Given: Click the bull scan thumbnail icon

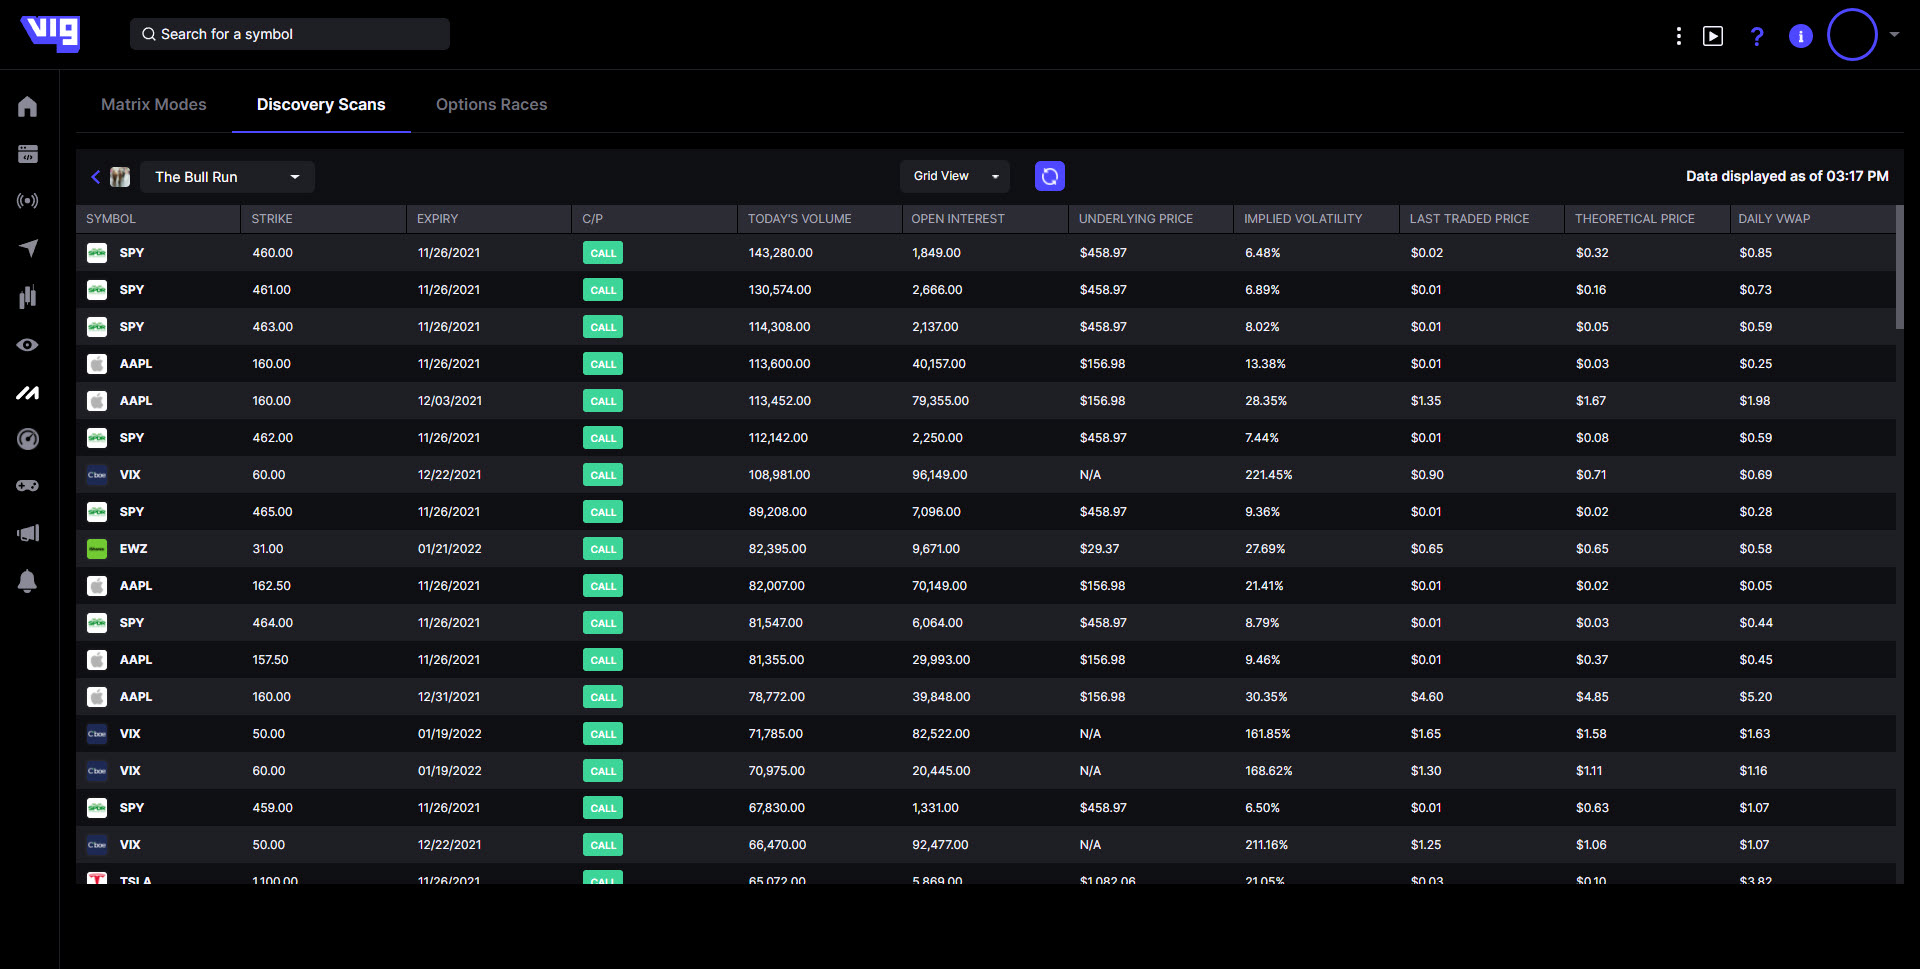Looking at the screenshot, I should 120,177.
